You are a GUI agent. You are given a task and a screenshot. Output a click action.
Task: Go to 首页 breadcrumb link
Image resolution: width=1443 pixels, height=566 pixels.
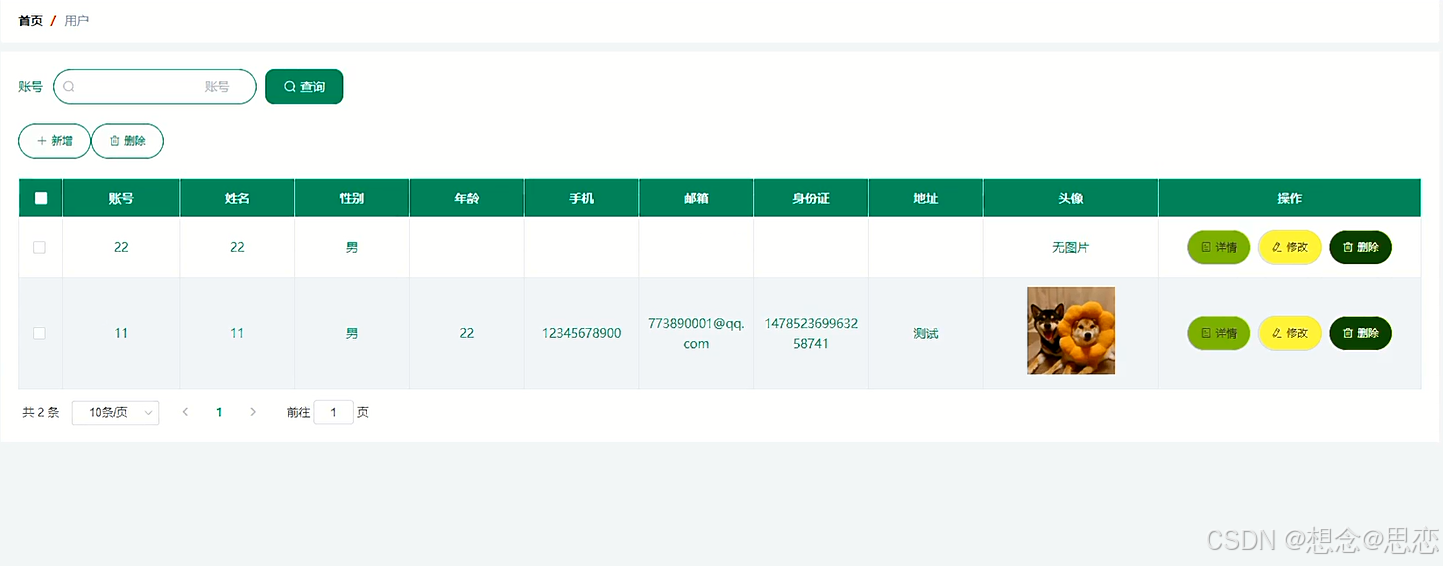[31, 20]
